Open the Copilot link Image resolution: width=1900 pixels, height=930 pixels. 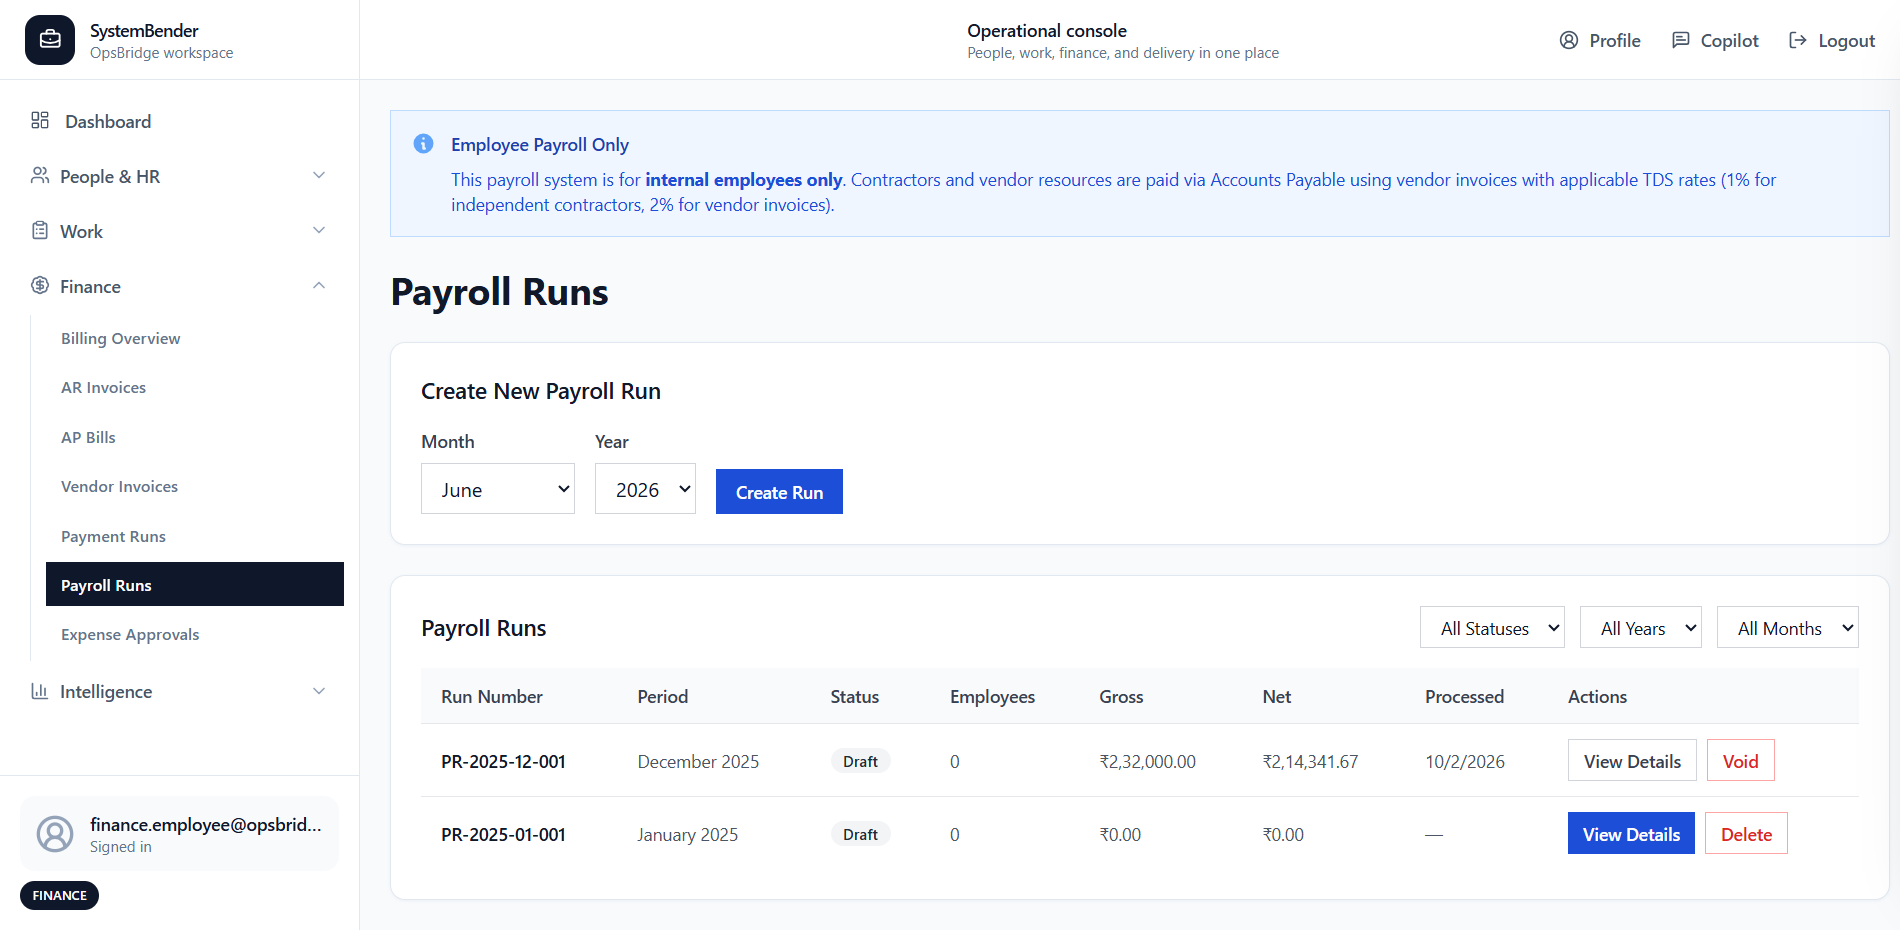1715,40
